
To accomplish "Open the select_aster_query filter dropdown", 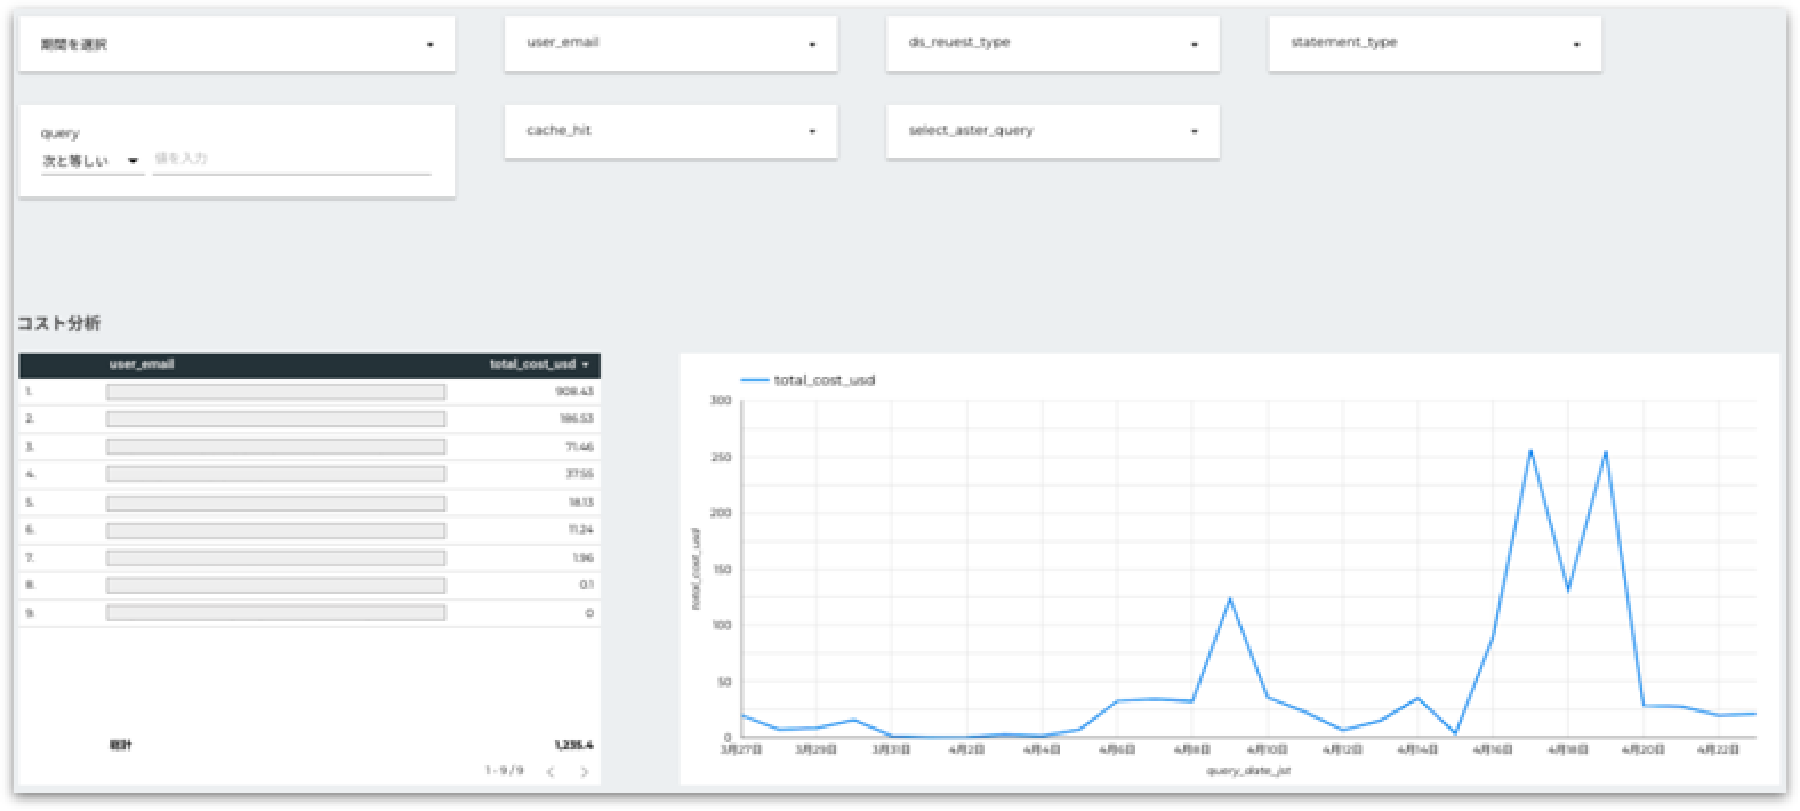I will 1052,131.
